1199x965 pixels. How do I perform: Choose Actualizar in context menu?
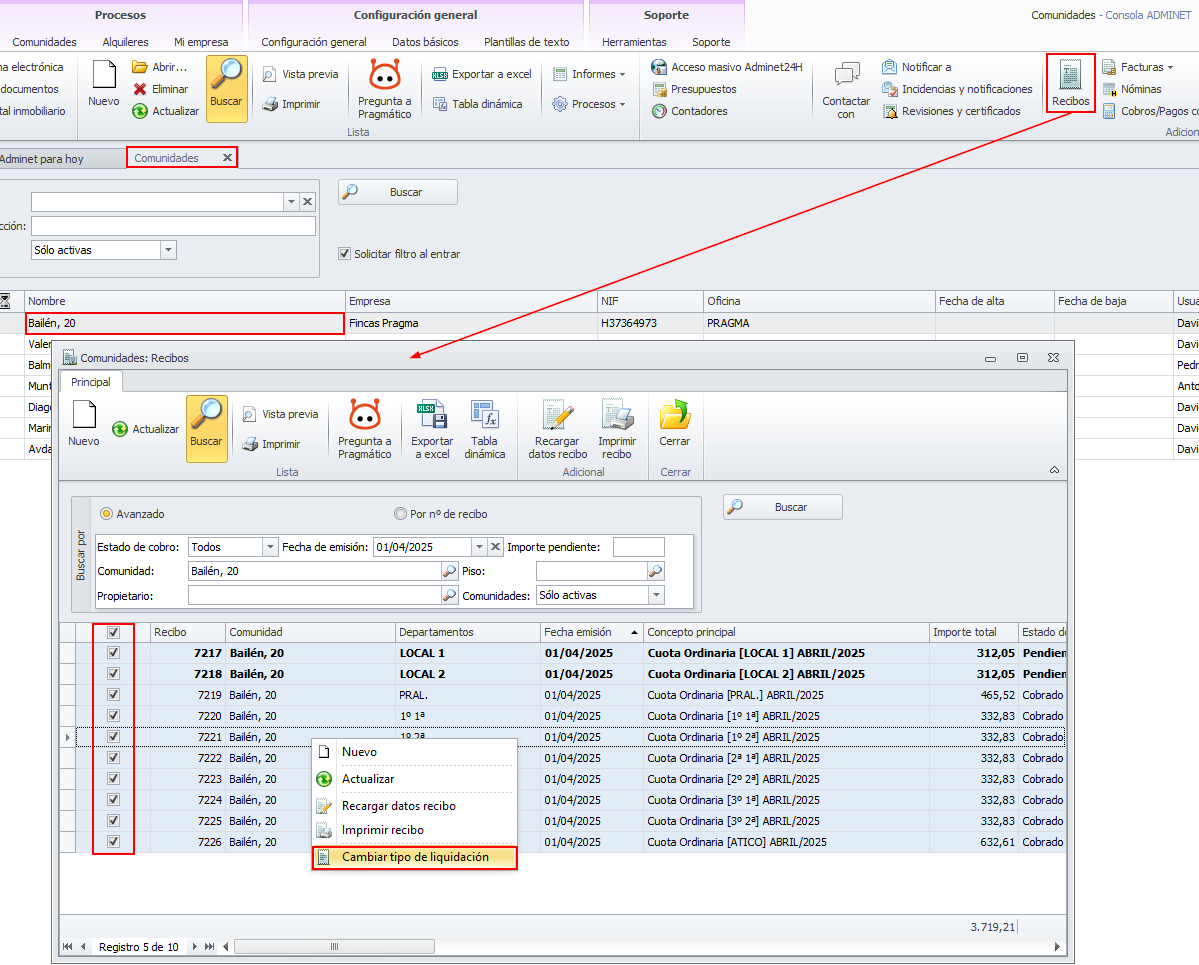(414, 779)
